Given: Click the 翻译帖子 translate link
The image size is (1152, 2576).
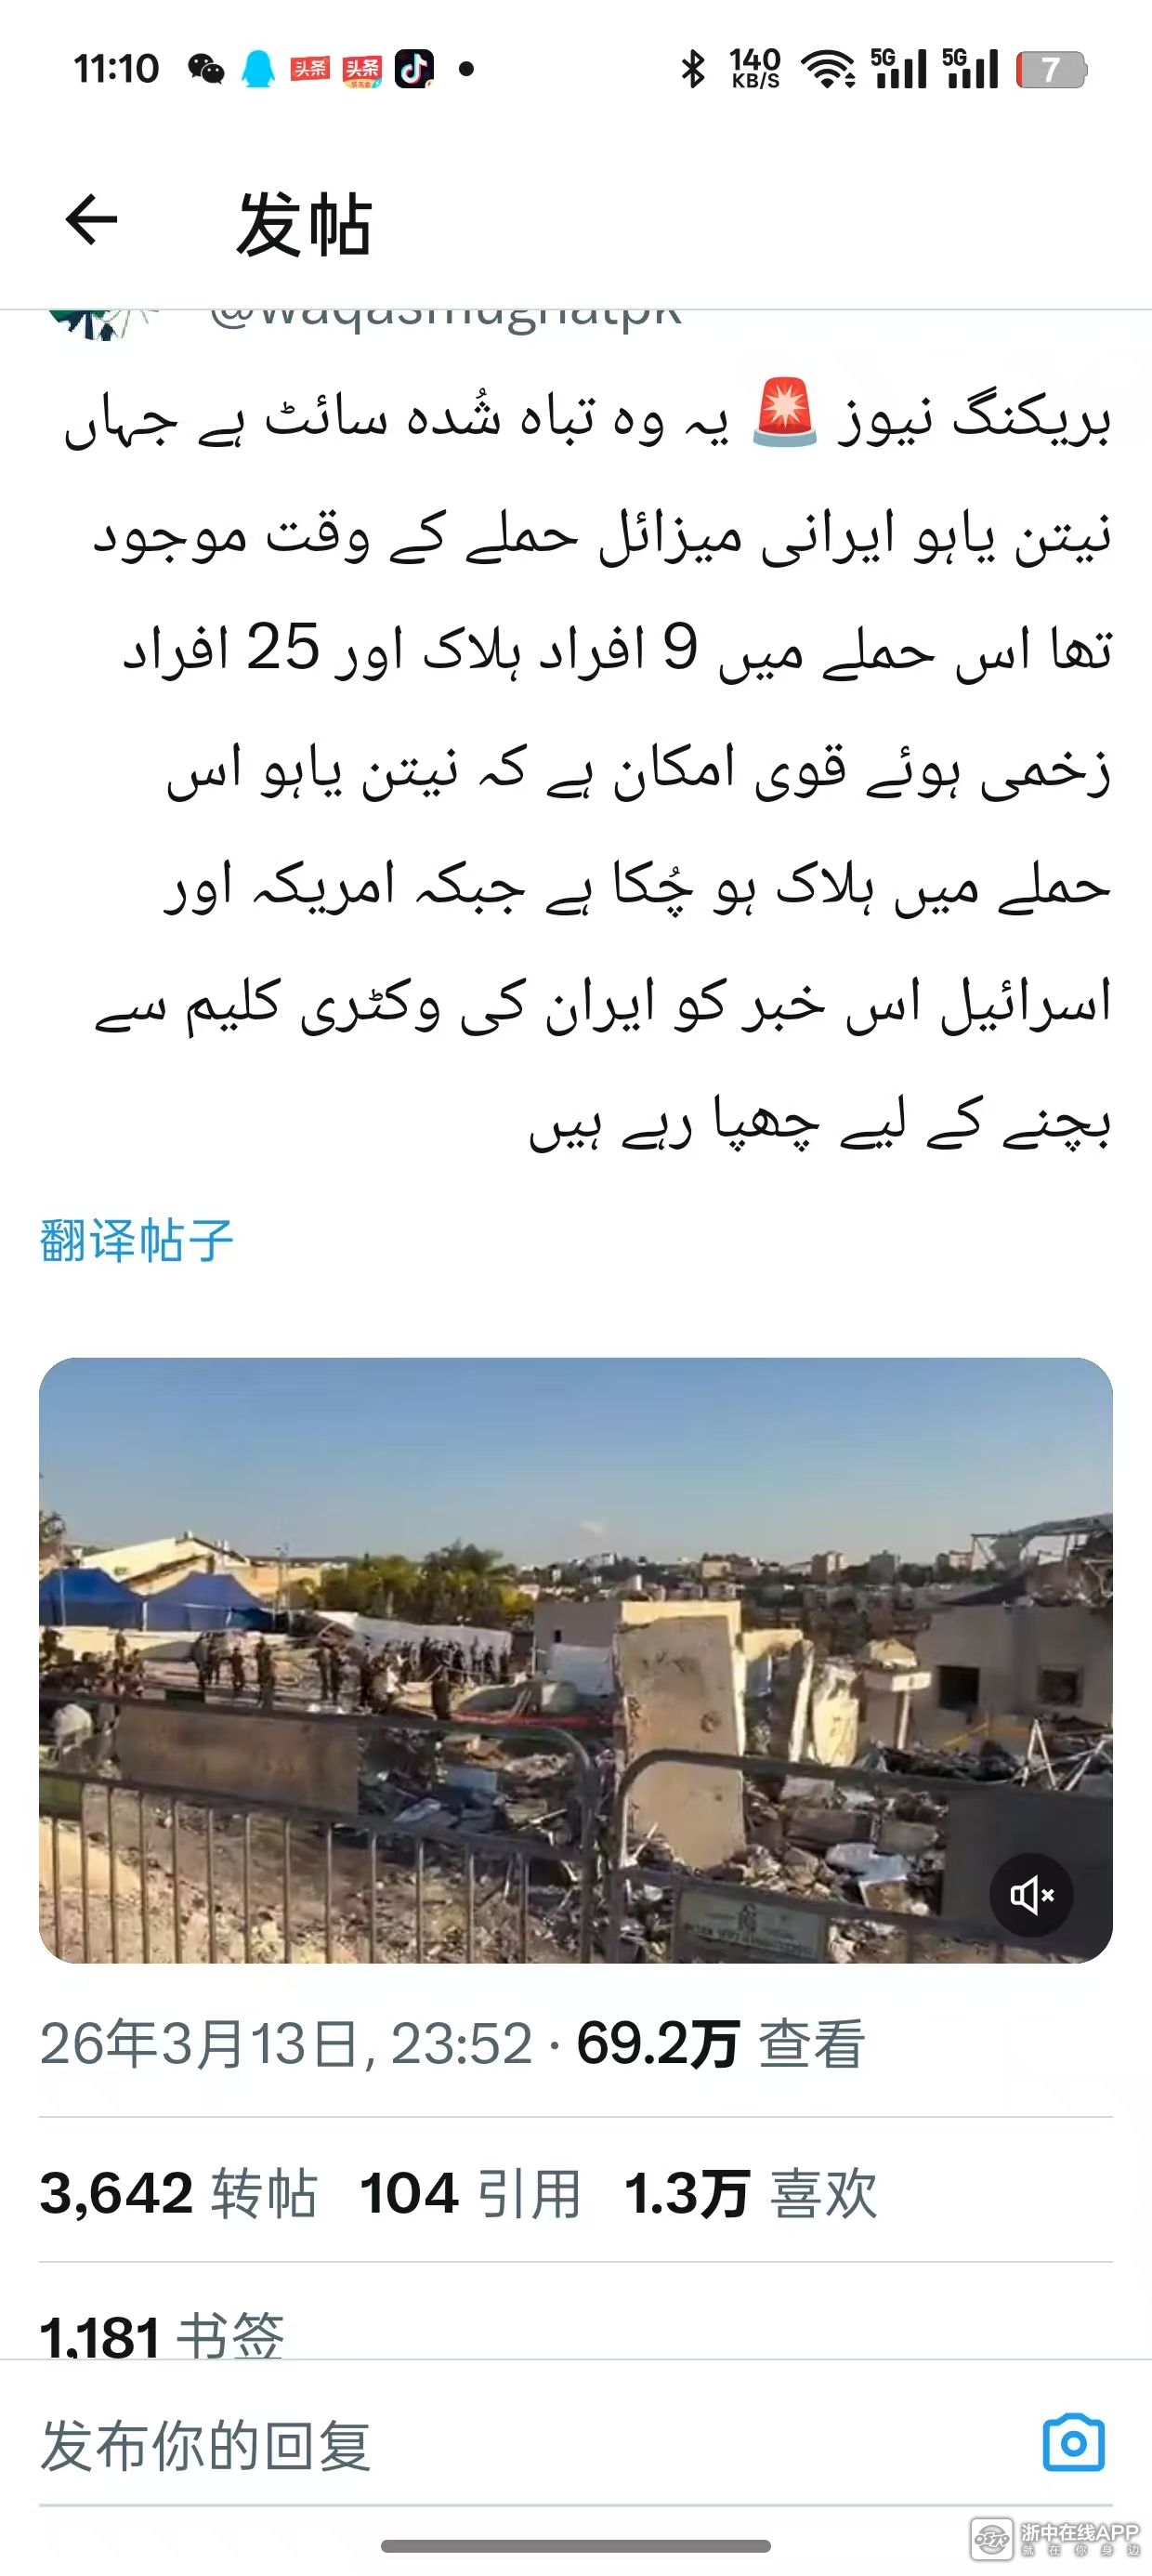Looking at the screenshot, I should pyautogui.click(x=137, y=1241).
